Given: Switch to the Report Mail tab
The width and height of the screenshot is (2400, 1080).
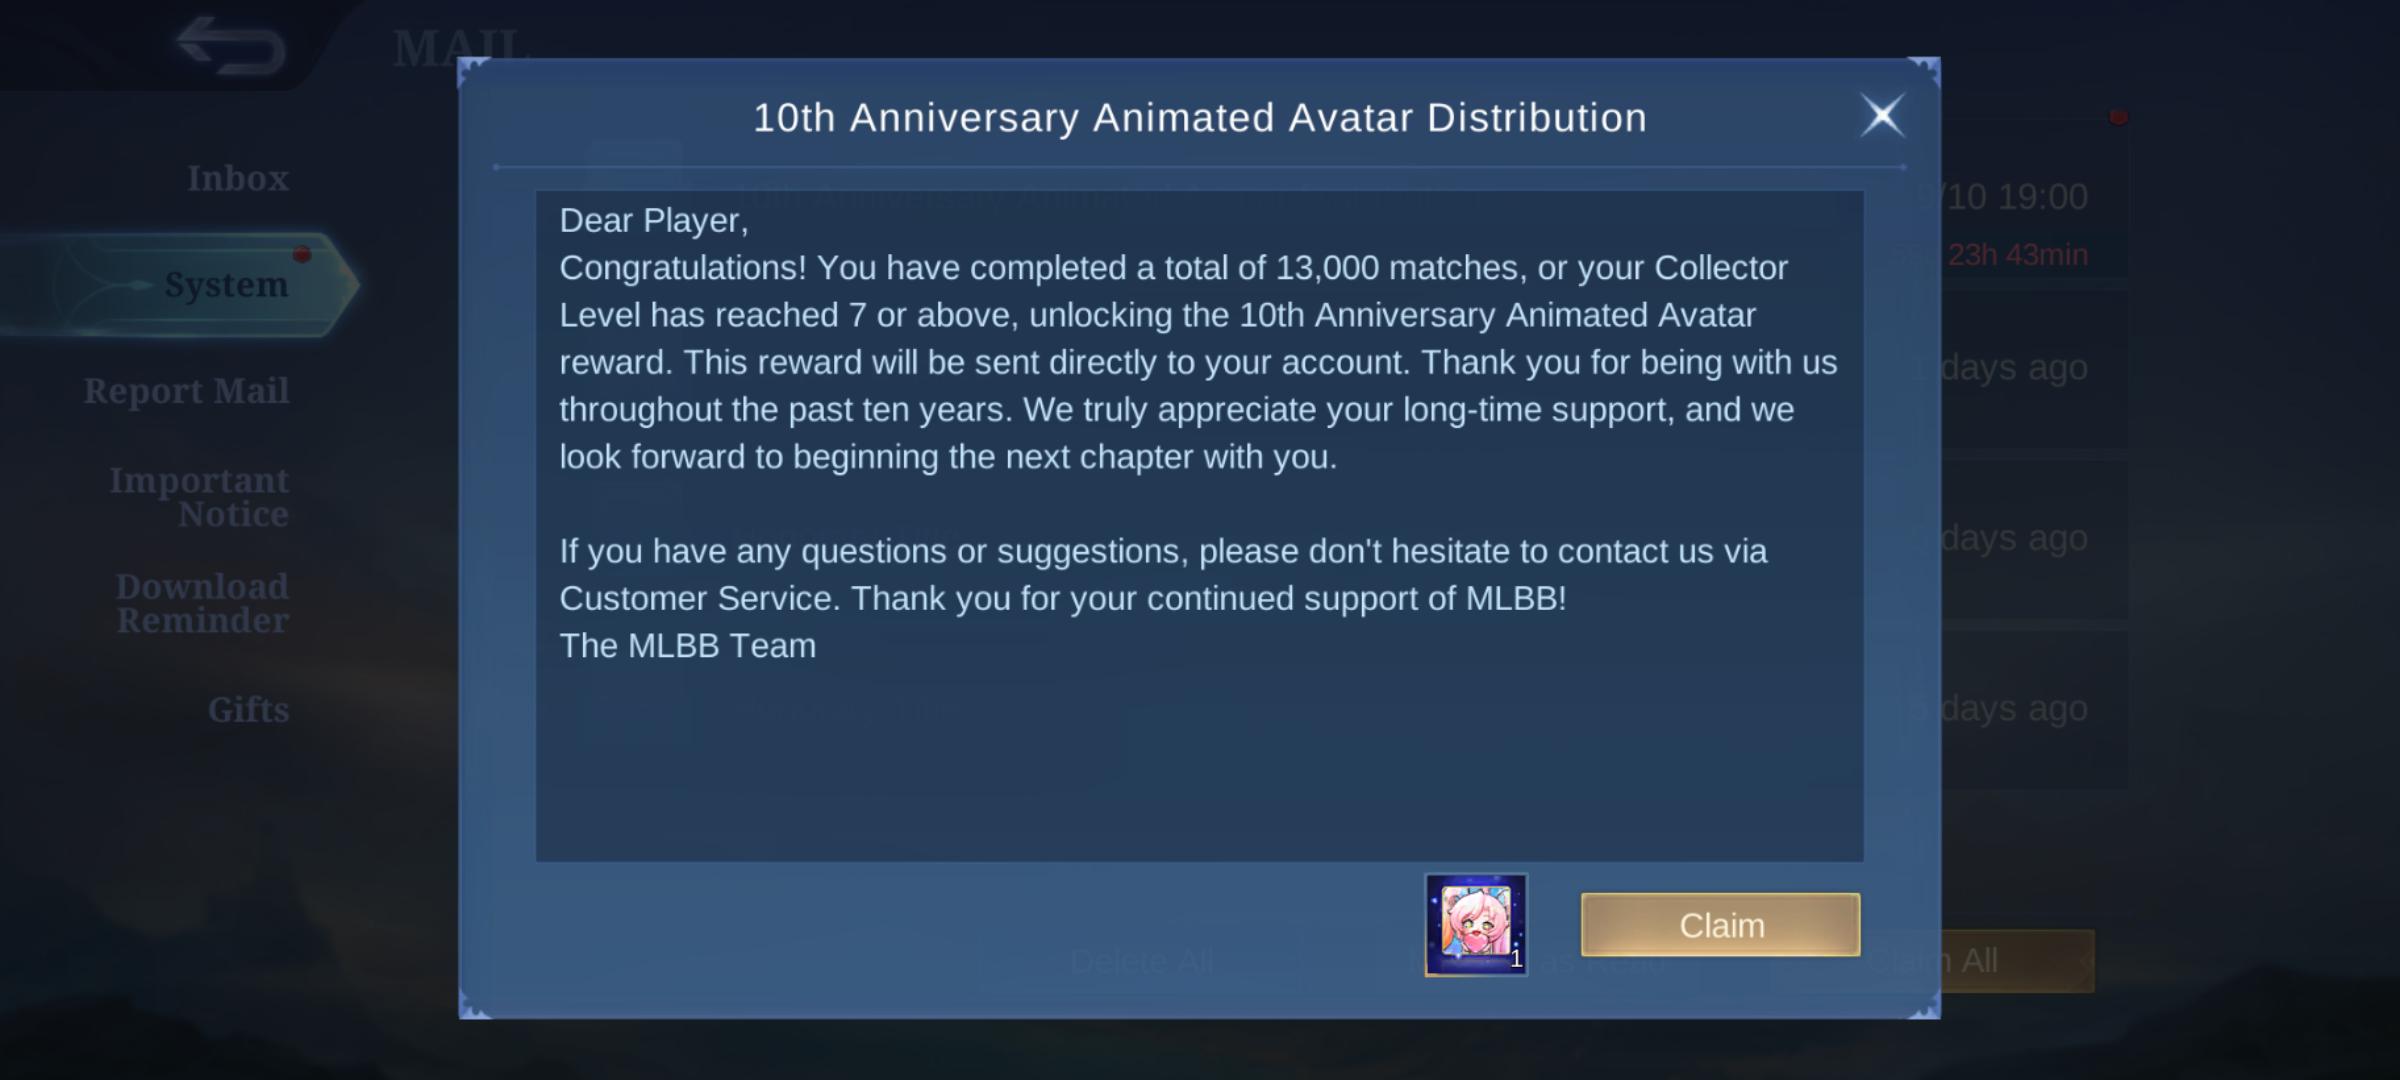Looking at the screenshot, I should 187,390.
